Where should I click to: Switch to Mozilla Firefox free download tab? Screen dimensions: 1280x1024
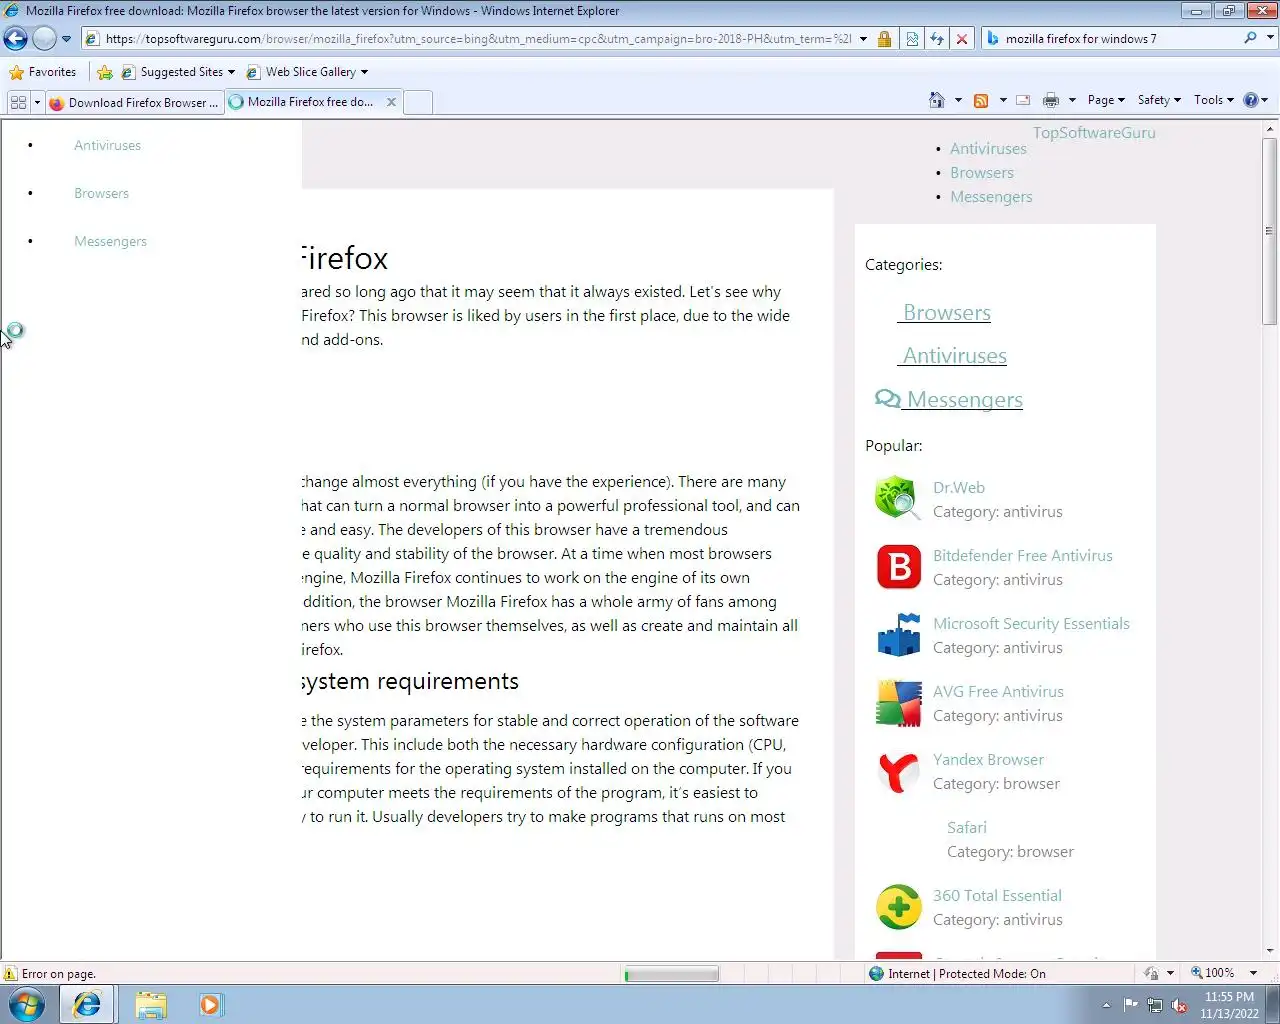point(303,102)
